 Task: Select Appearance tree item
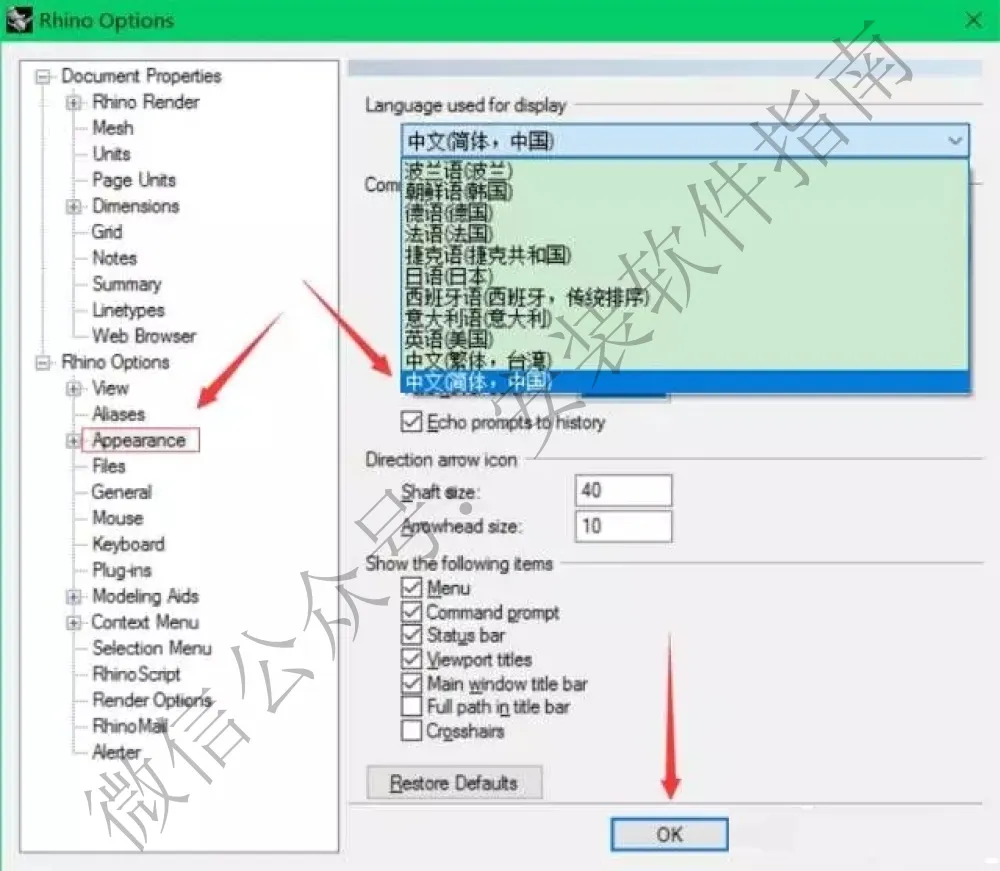click(139, 441)
